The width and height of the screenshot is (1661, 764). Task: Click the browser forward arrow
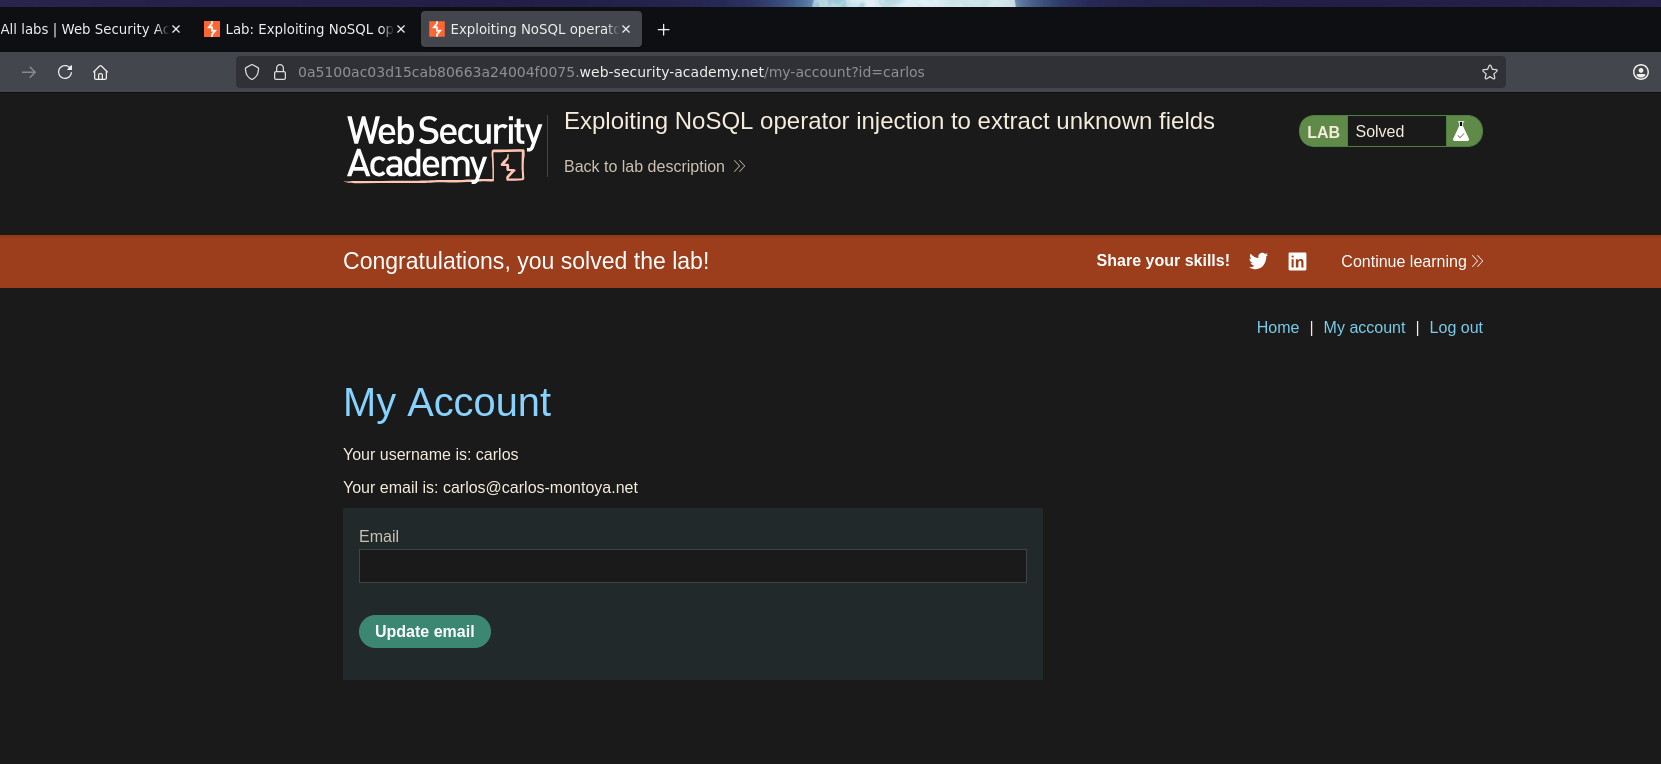click(29, 72)
